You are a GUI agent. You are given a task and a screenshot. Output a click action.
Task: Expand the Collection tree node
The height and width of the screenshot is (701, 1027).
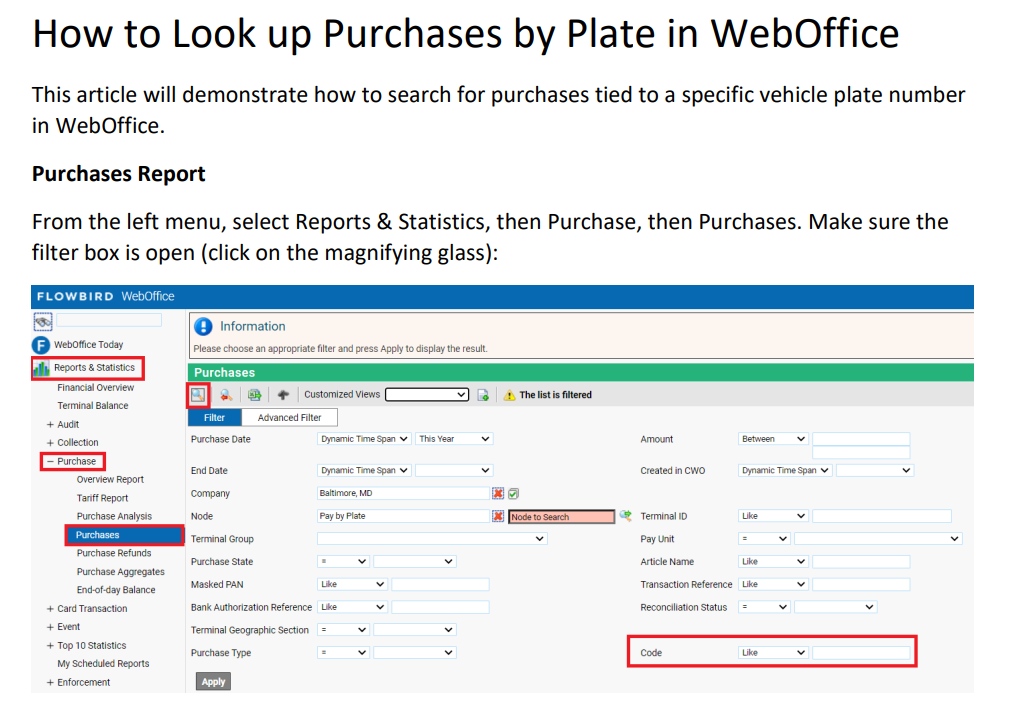tap(50, 443)
